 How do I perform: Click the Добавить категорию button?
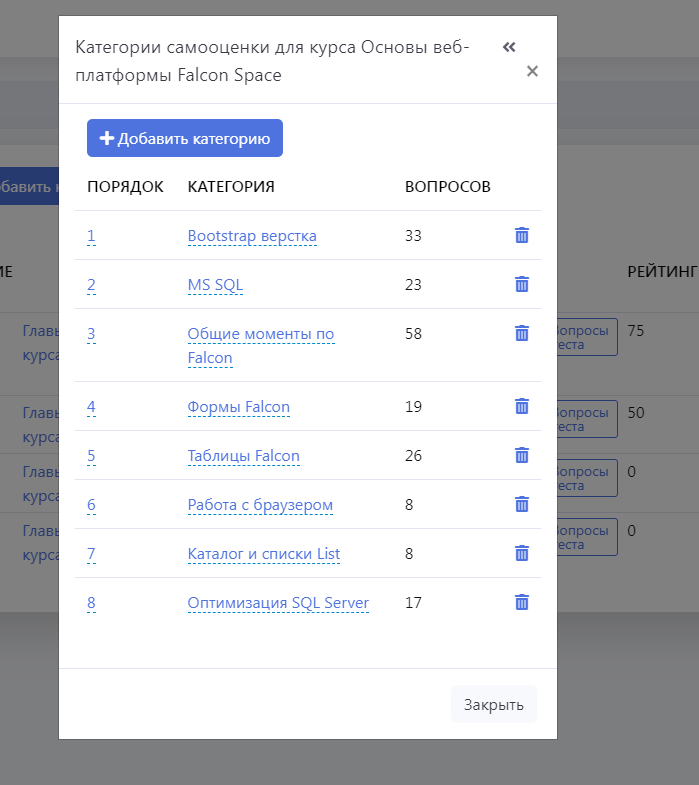click(185, 139)
